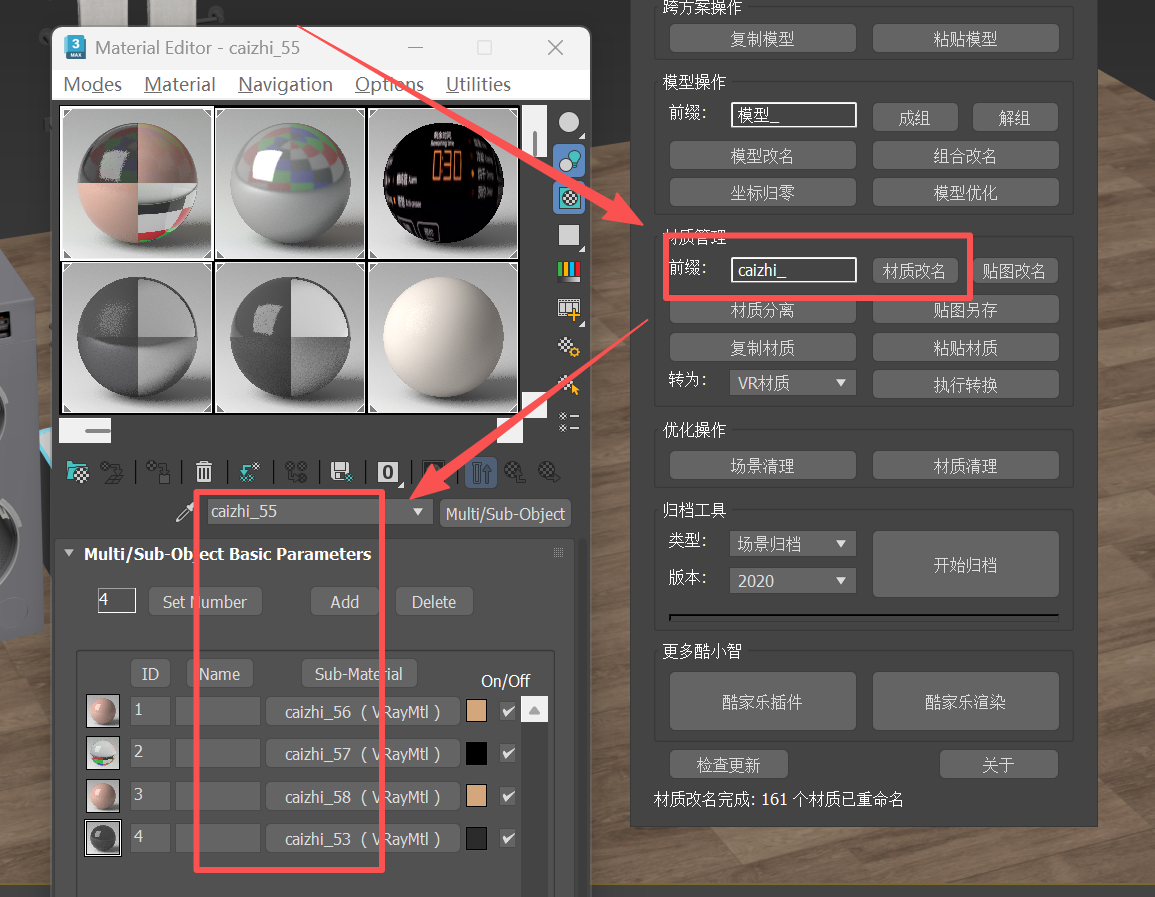
Task: Open the caizhi_55 material name dropdown arrow
Action: 418,512
